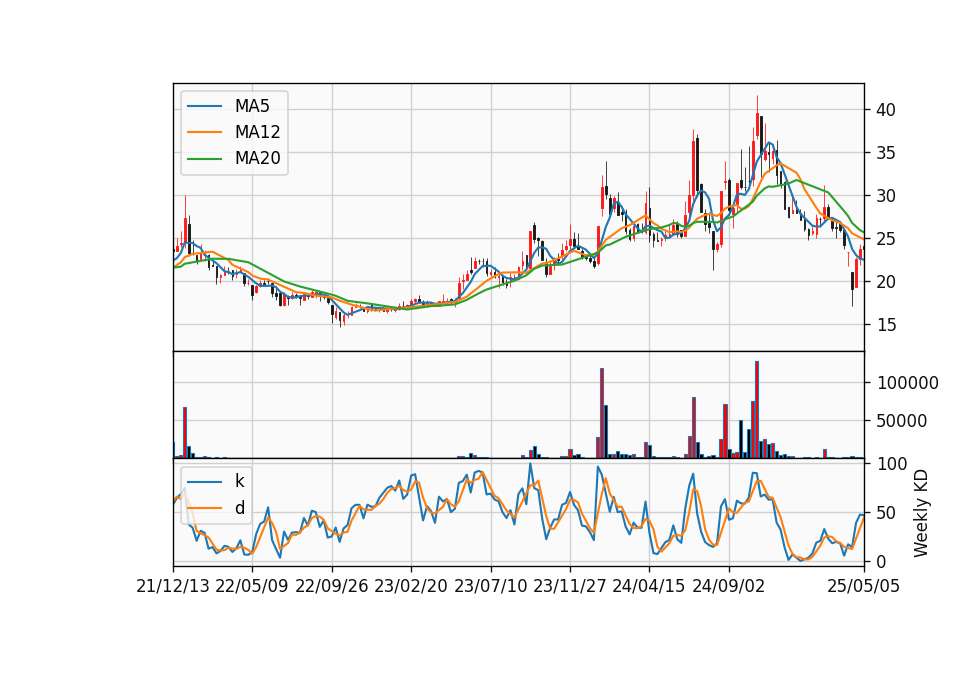Click the 24/09/02 date label
Viewport: 960px width, 690px height.
(x=729, y=587)
